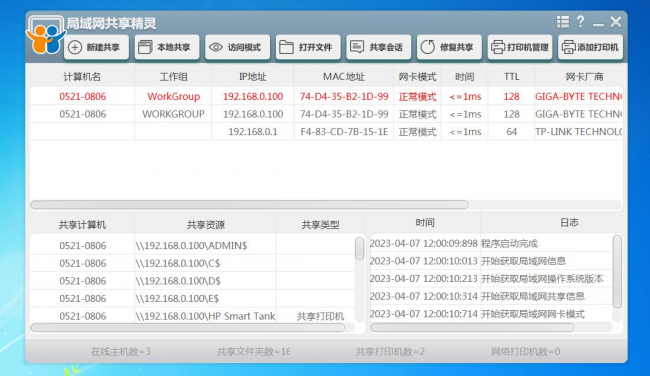The width and height of the screenshot is (650, 376).
Task: Select the 192.168.0.1 IP address cell
Action: coord(253,132)
